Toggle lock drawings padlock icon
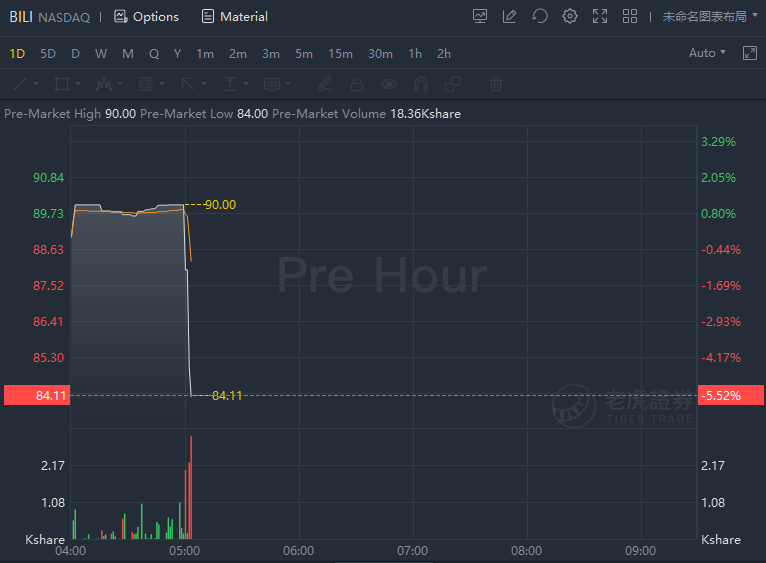Viewport: 766px width, 563px height. (x=357, y=84)
